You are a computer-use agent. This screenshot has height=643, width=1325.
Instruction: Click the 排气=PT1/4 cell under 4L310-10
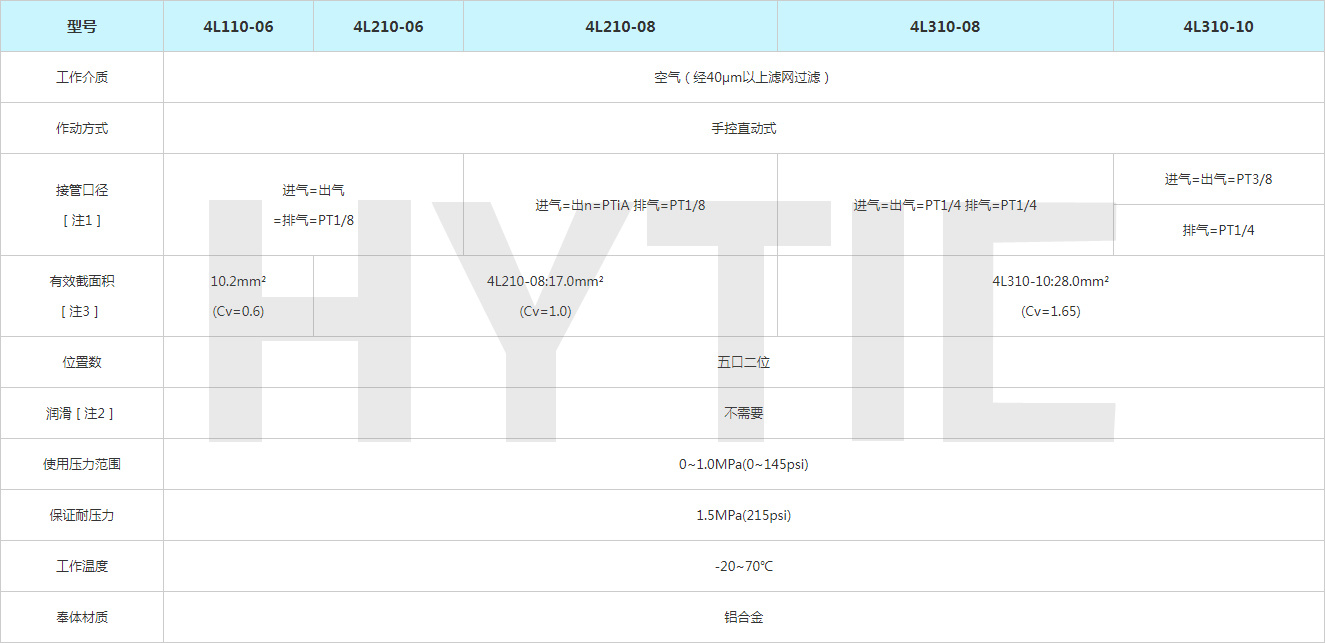pyautogui.click(x=1218, y=230)
